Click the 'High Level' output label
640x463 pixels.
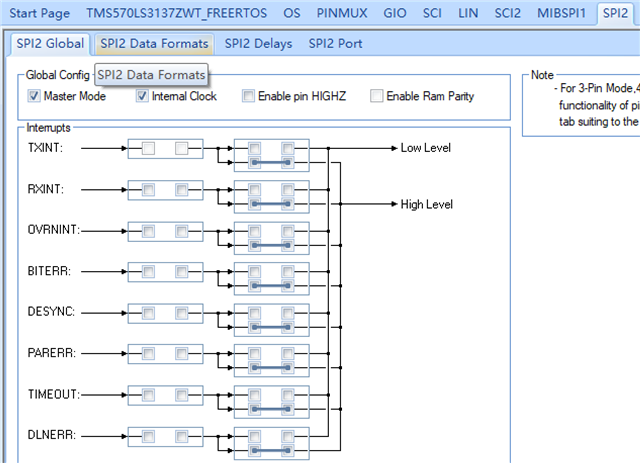(427, 204)
